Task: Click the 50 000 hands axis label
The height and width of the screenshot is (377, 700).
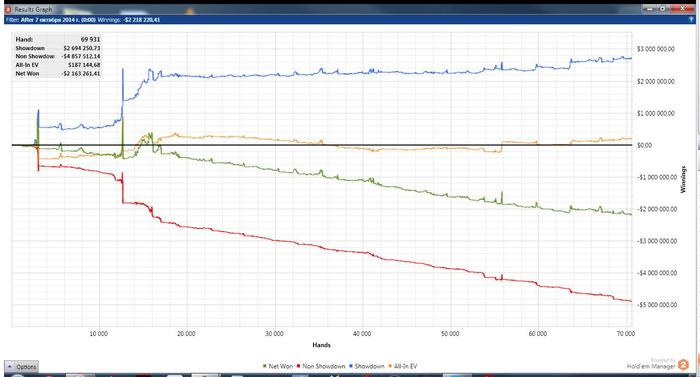Action: pos(450,334)
